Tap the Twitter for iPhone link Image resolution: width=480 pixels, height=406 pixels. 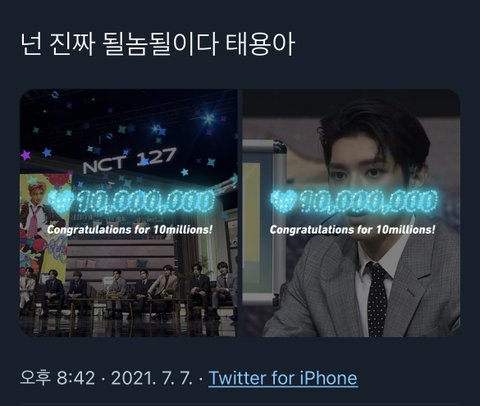(x=283, y=378)
